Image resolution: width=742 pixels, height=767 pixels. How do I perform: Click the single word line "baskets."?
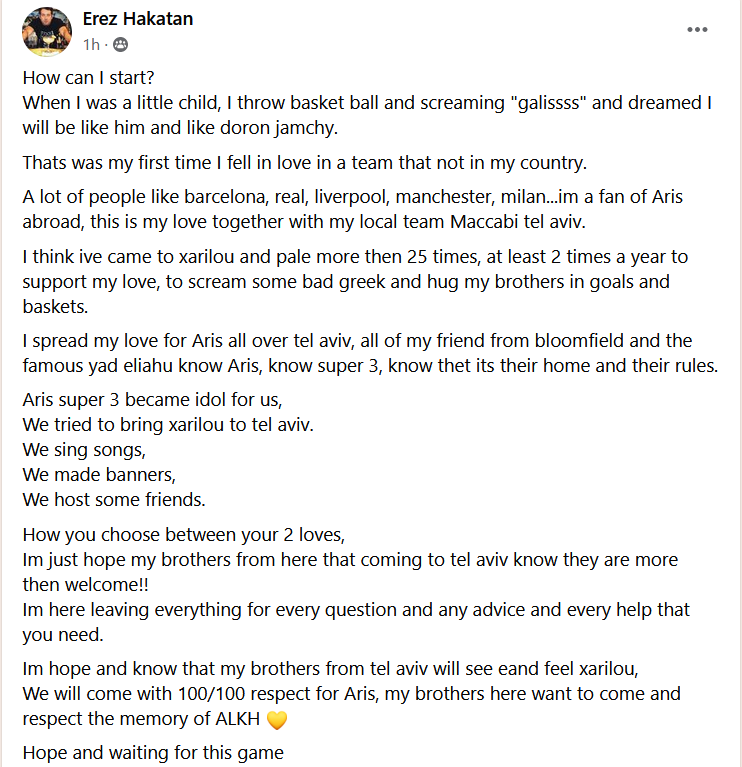click(x=55, y=307)
